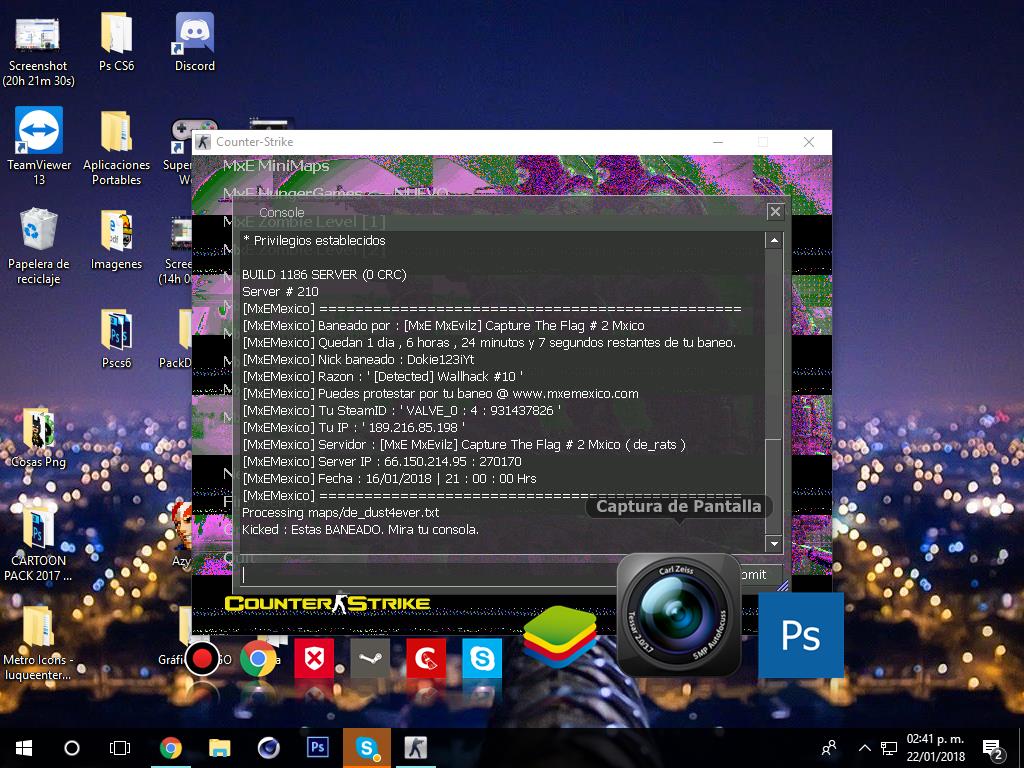Switch to Chrome in taskbar
The image size is (1024, 768).
tap(170, 748)
